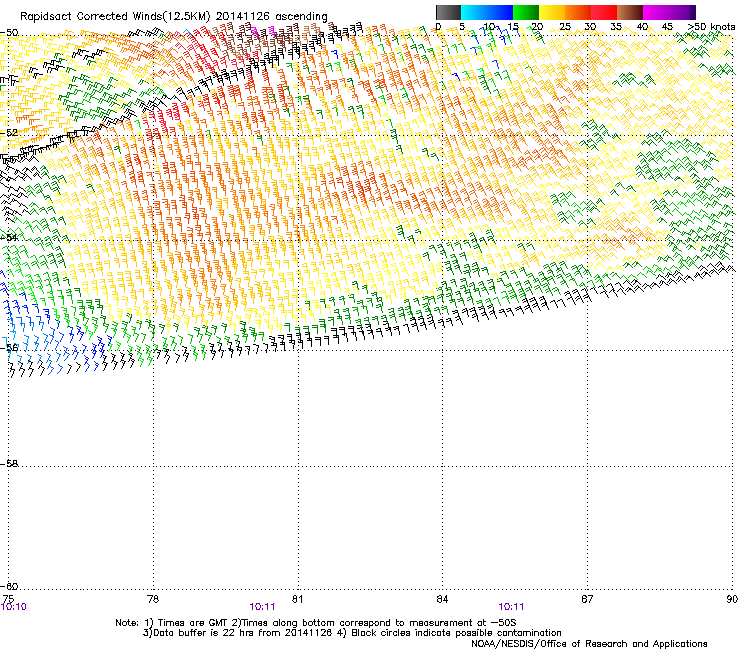Click the '10:11' time label between 84 and 87

512,607
